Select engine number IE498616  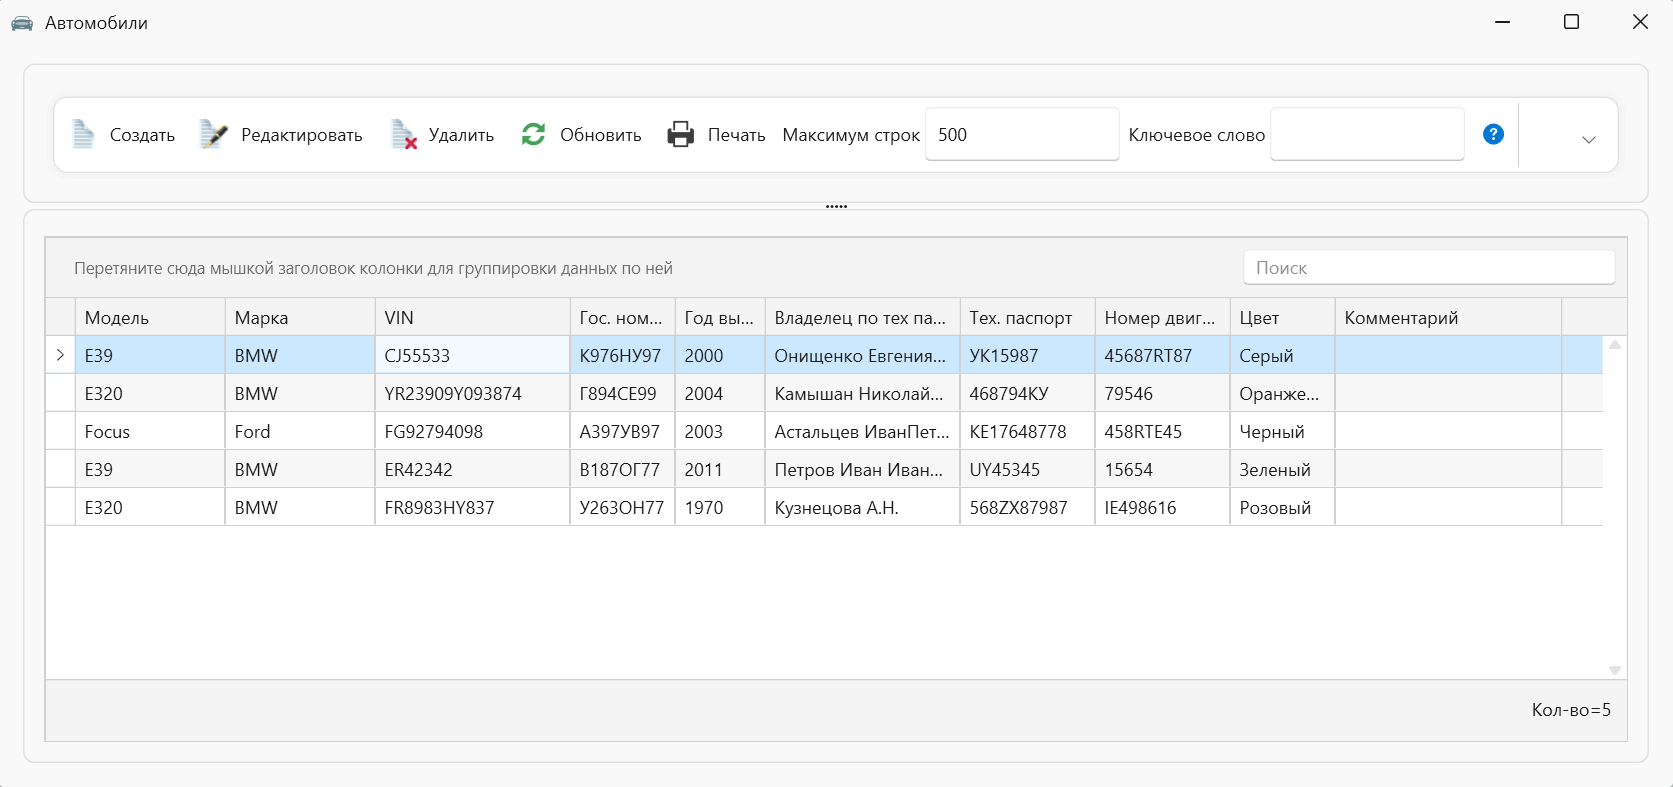coord(1163,507)
